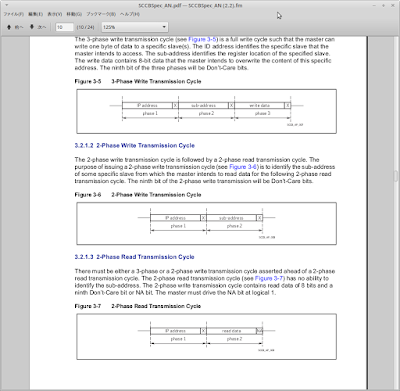Minimize the document viewer window
This screenshot has height=391, width=400.
(x=374, y=5)
